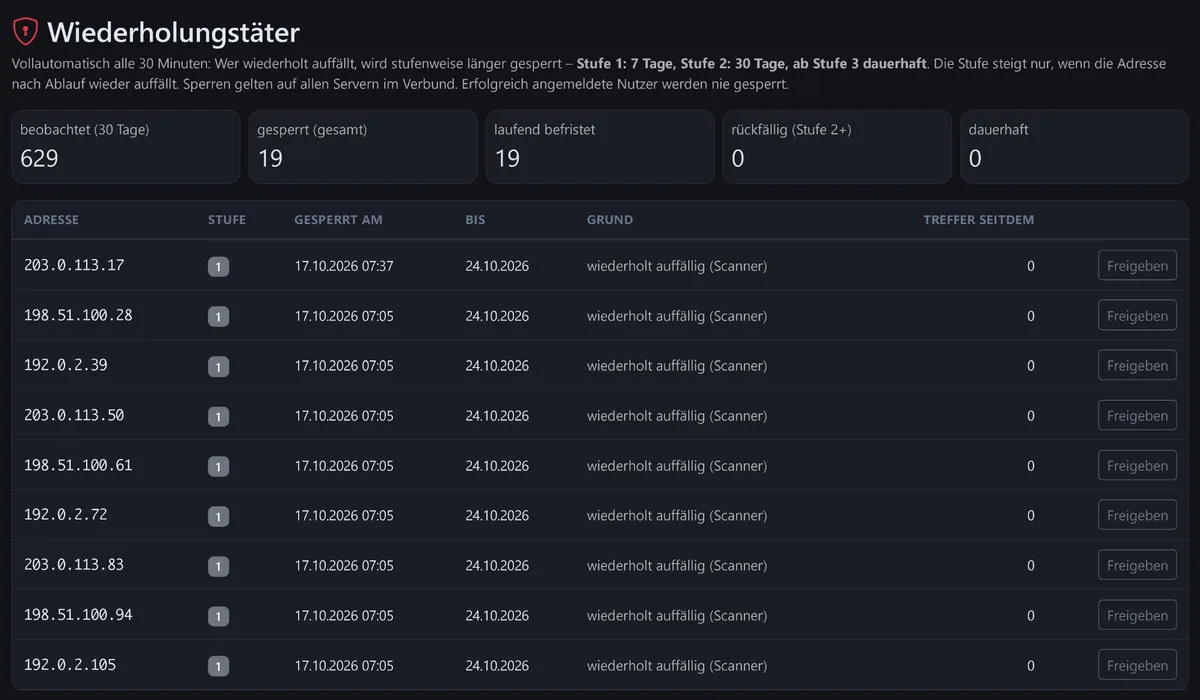Open the rückfällig (Stufe 2+) card

click(x=837, y=147)
